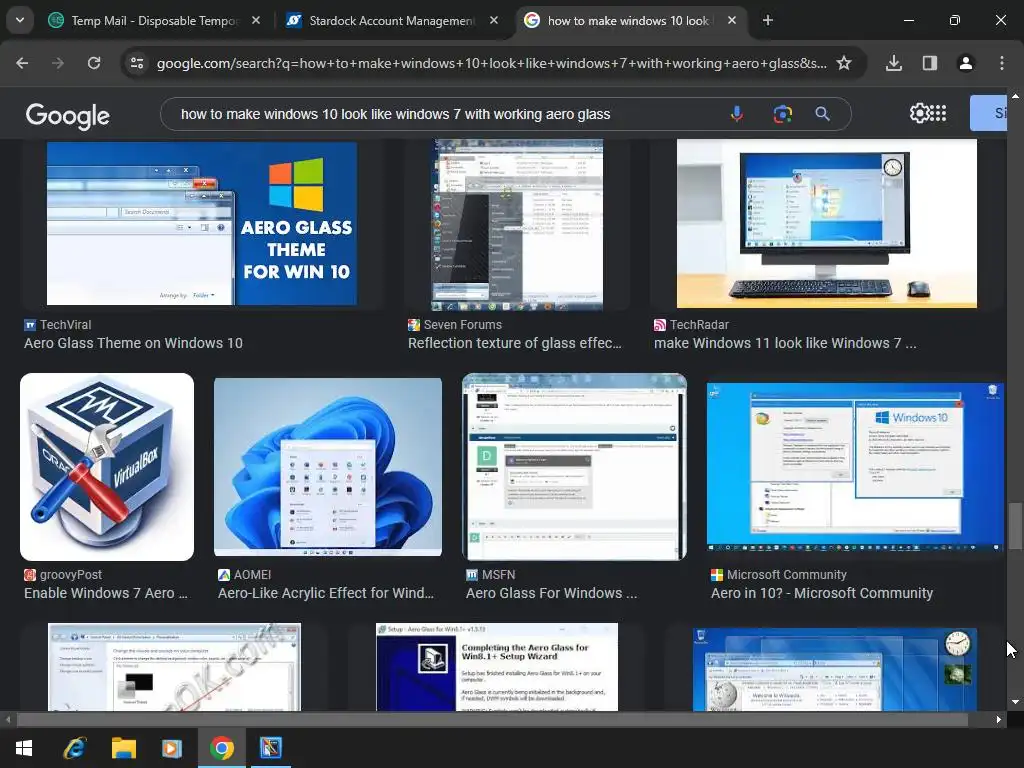The width and height of the screenshot is (1024, 768).
Task: Click the Microsoft Community source favicon
Action: pyautogui.click(x=716, y=575)
